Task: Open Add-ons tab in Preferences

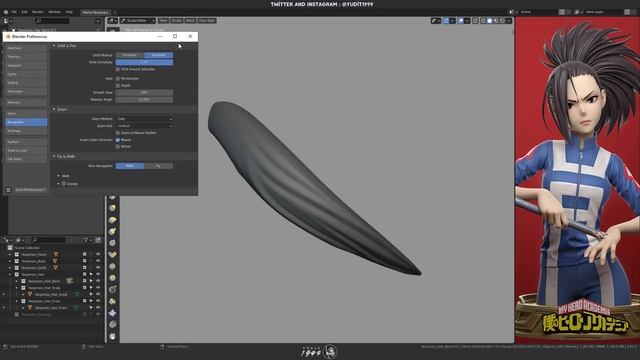Action: 26,102
